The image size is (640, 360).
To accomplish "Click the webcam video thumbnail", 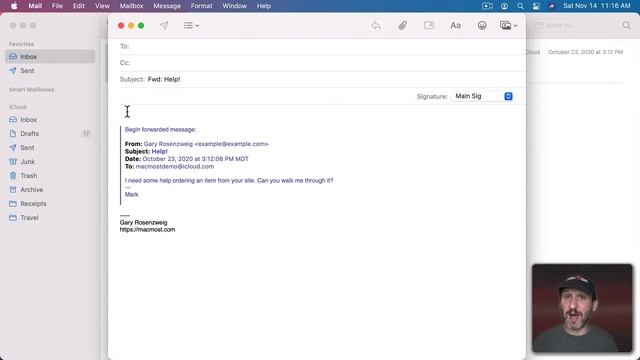I will pos(582,308).
